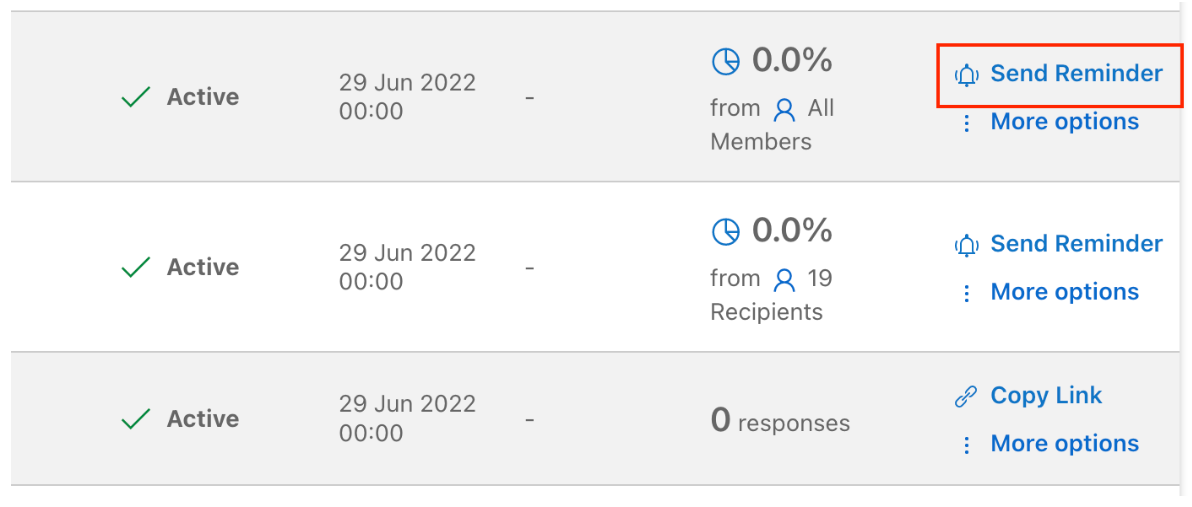Image resolution: width=1192 pixels, height=507 pixels.
Task: Click the 0 responses count
Action: pos(780,420)
